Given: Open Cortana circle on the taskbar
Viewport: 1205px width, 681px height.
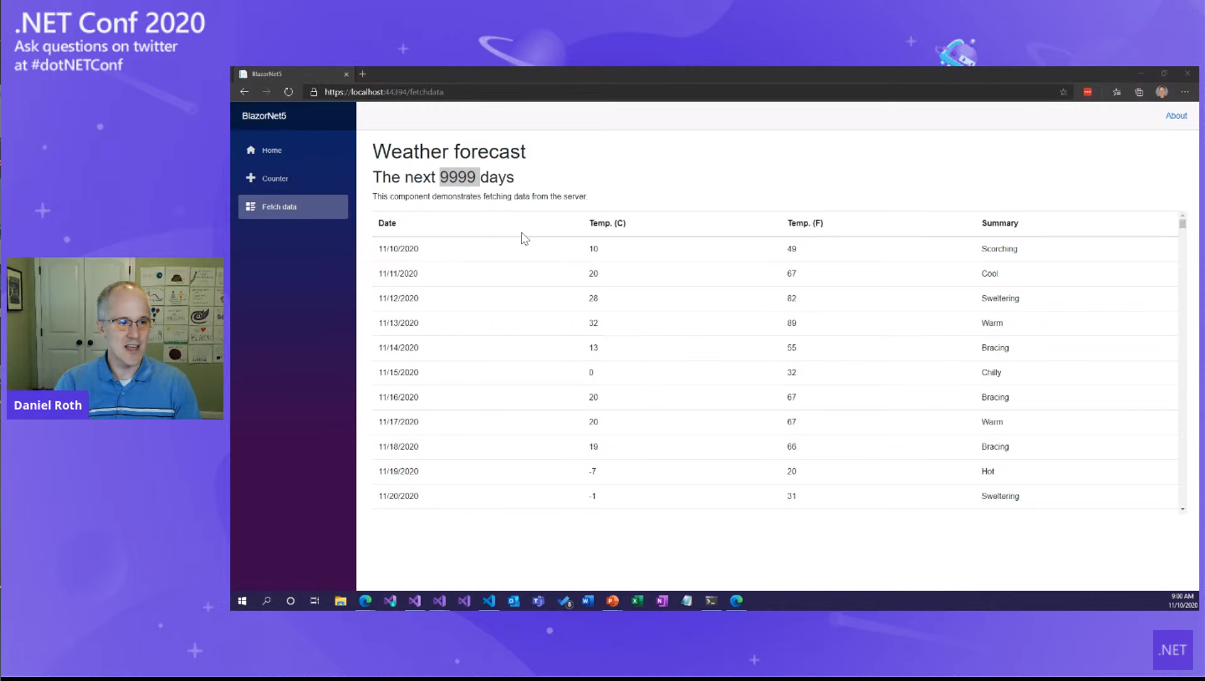Looking at the screenshot, I should tap(291, 601).
